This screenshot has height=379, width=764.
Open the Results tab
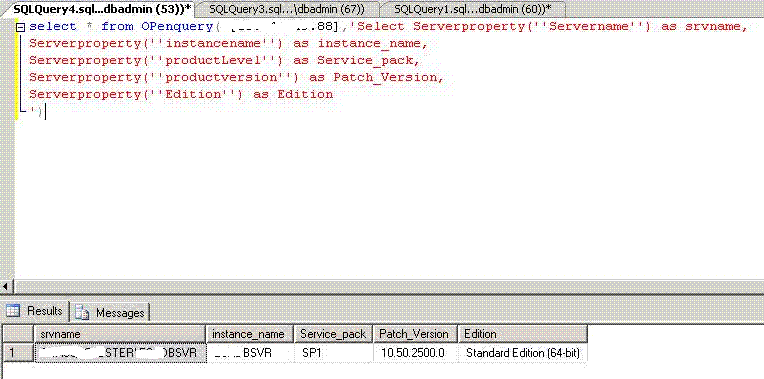pos(36,311)
